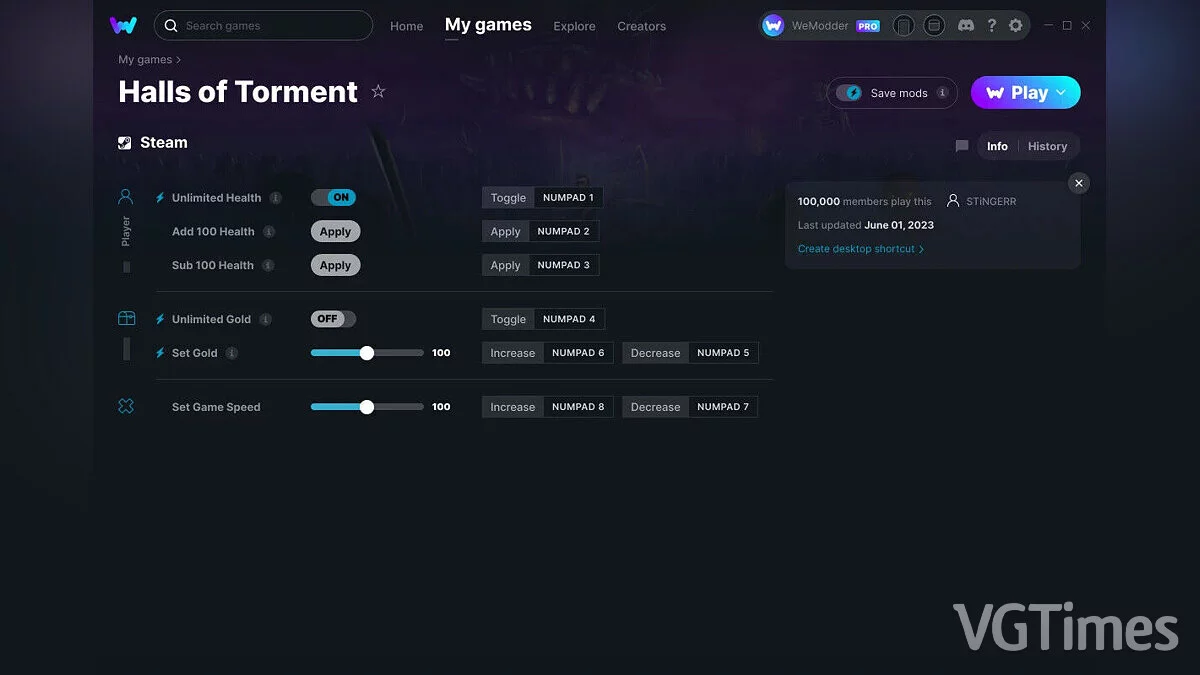This screenshot has width=1200, height=675.
Task: Favorite Halls of Torment with the star
Action: tap(378, 92)
